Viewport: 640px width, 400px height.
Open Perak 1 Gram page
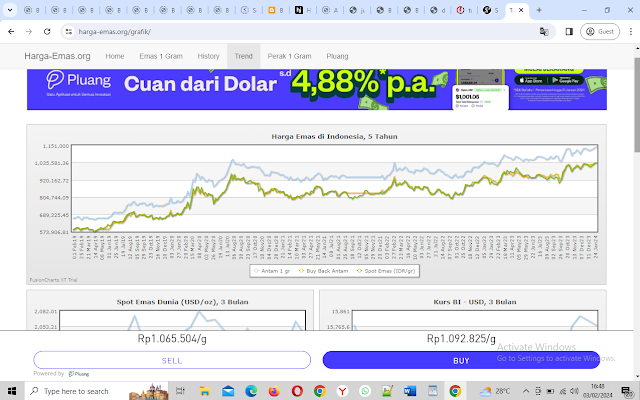click(289, 56)
